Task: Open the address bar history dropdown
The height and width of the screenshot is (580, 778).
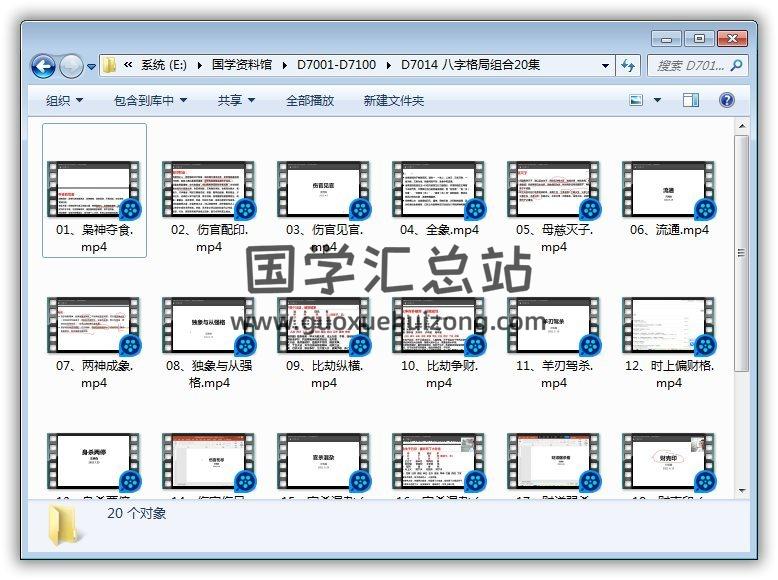Action: [605, 65]
